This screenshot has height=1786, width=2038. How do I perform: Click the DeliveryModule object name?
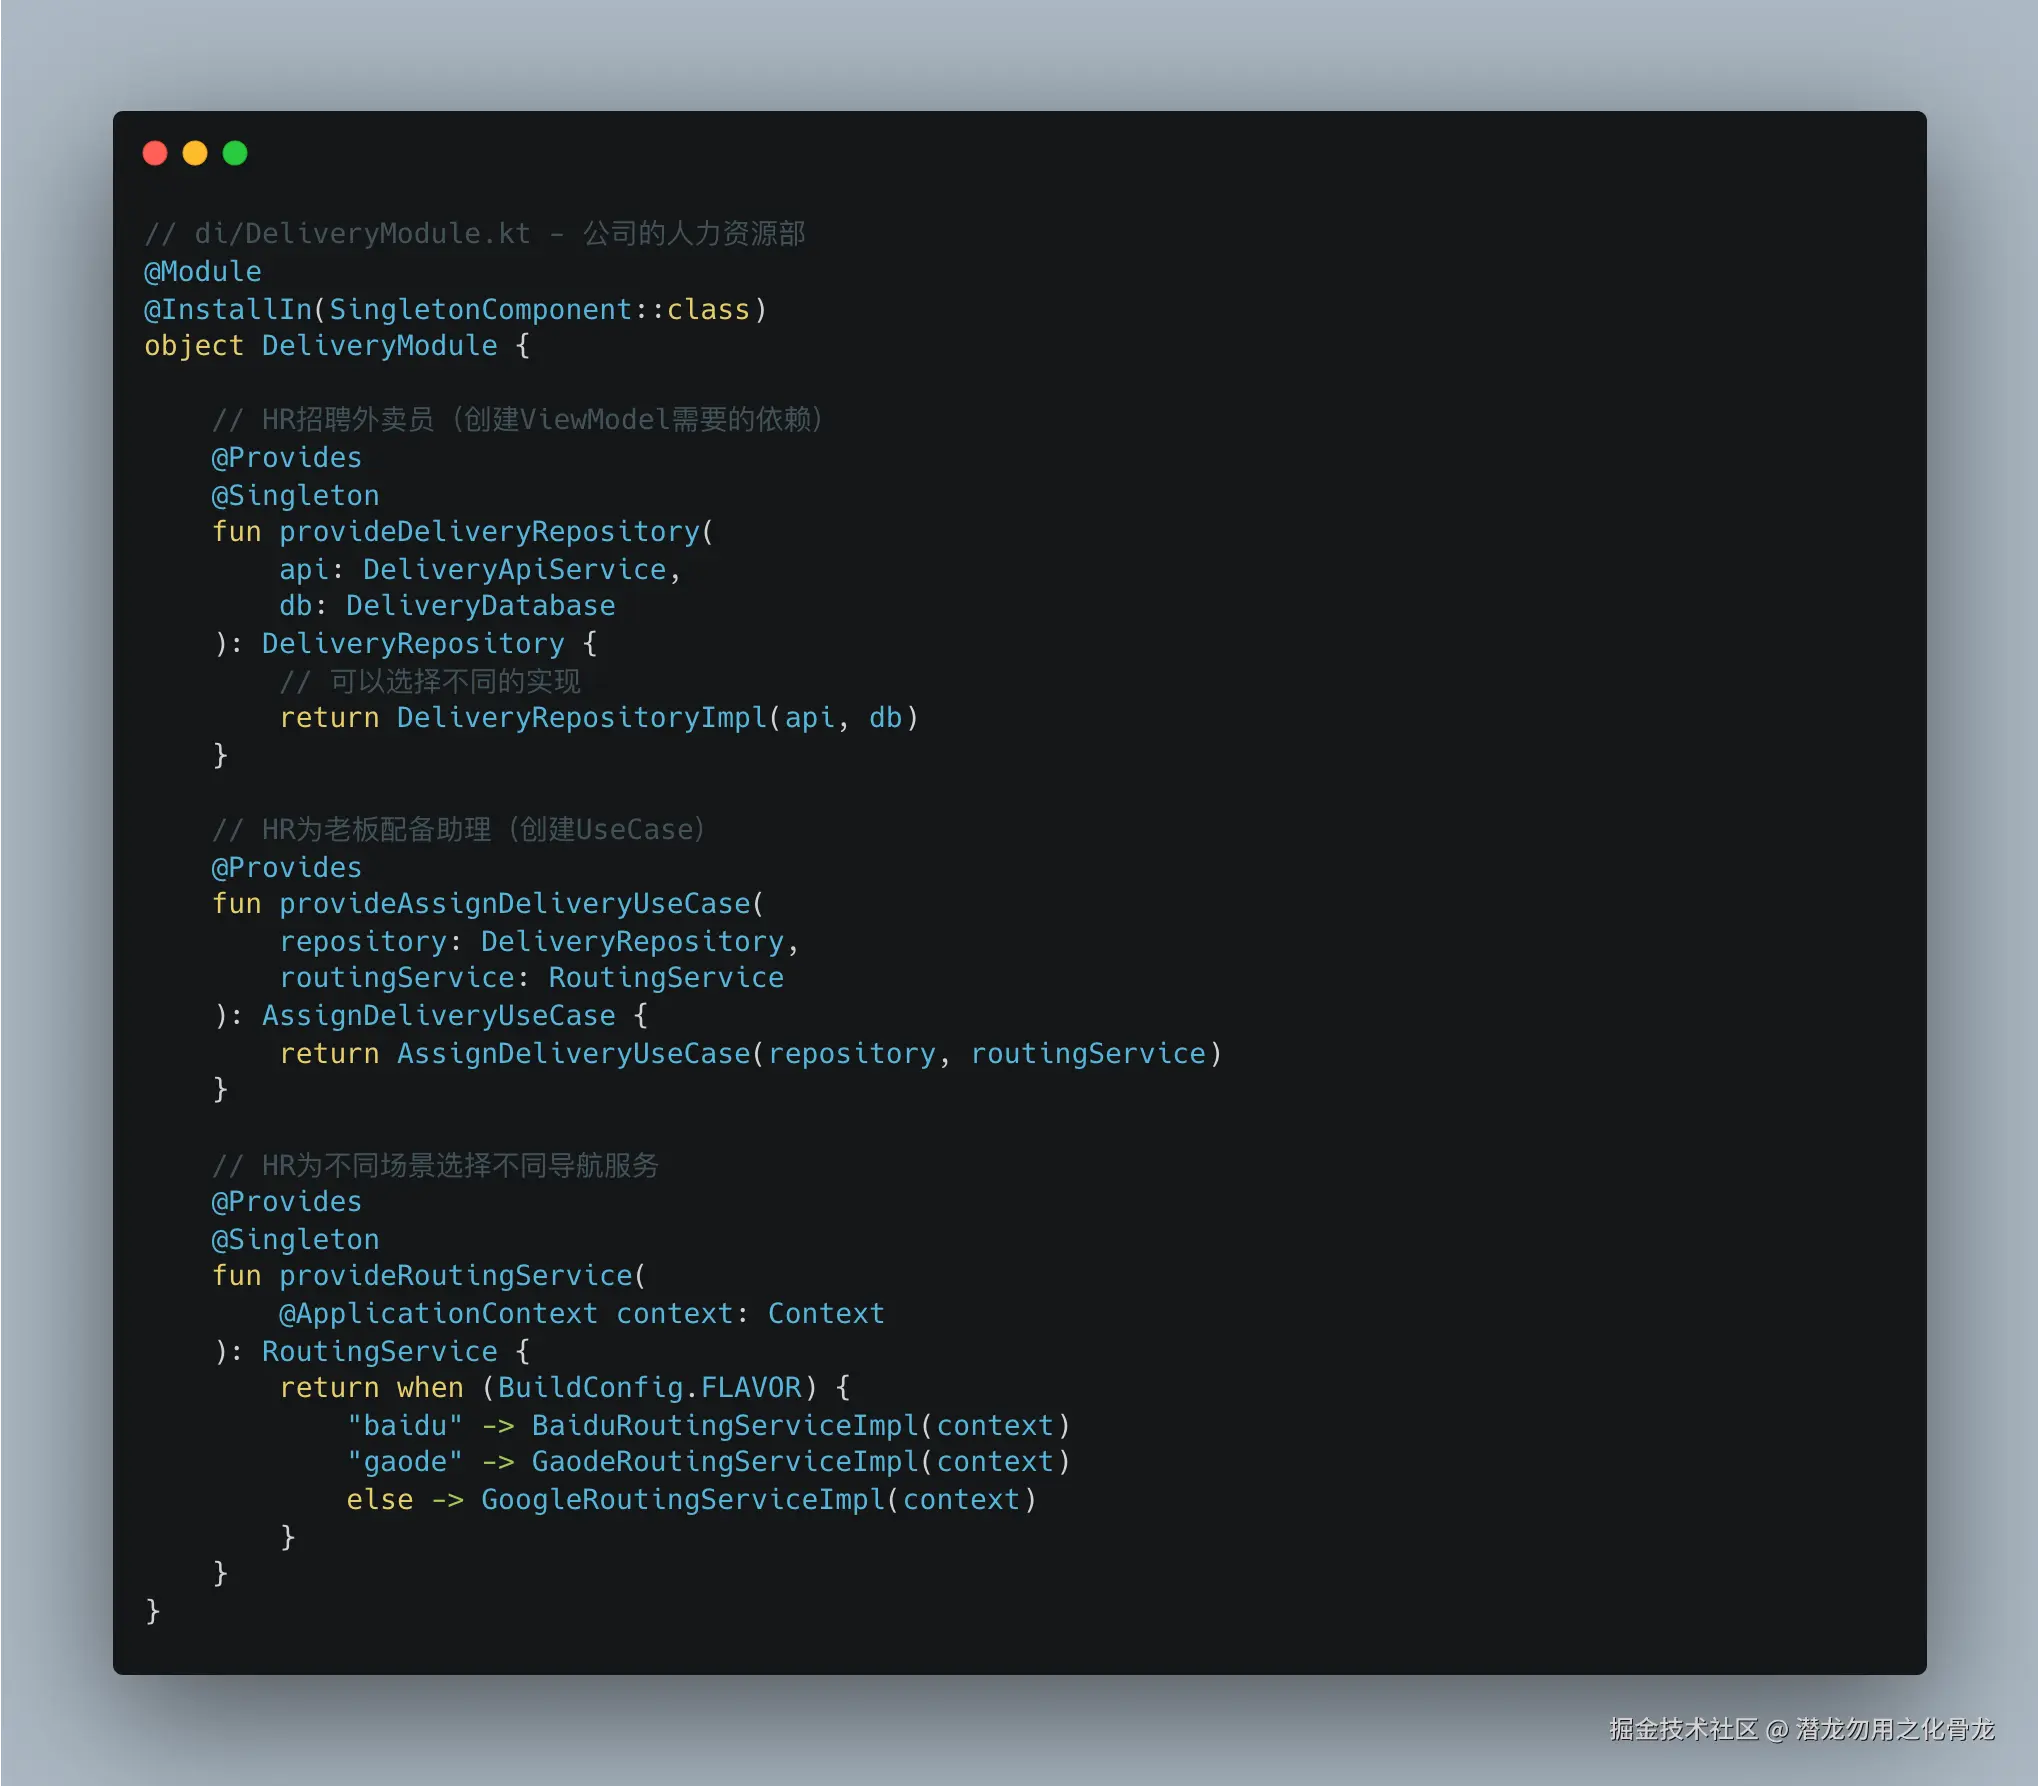pos(379,346)
